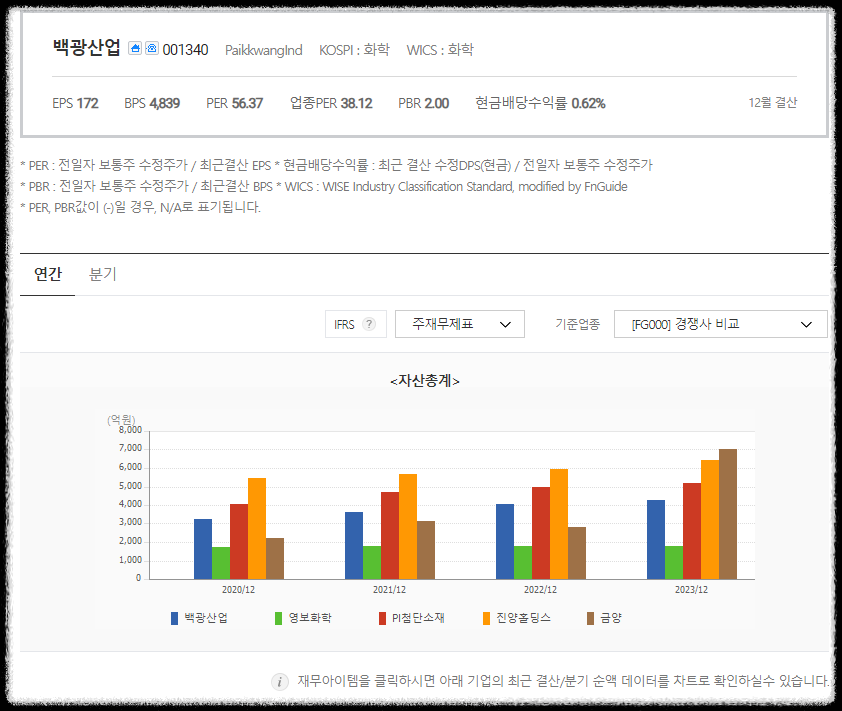This screenshot has height=711, width=842.
Task: Click the EPS 172 value
Action: [75, 103]
